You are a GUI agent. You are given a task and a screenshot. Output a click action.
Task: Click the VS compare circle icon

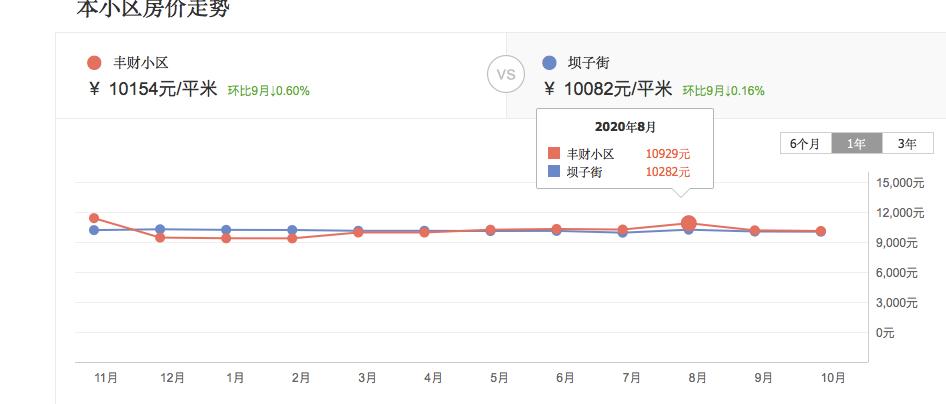(506, 74)
